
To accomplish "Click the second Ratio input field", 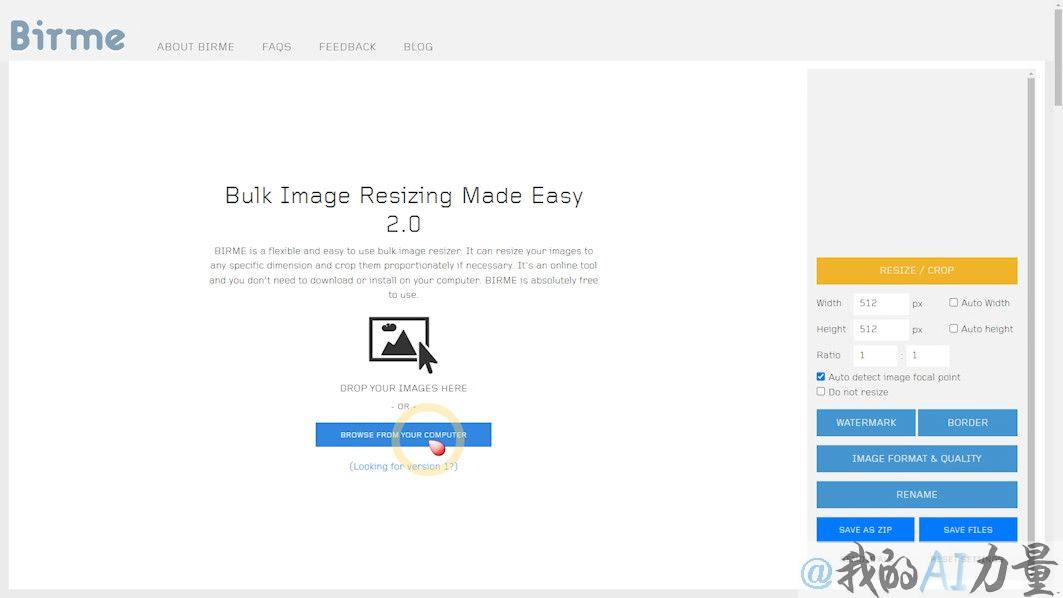I will click(x=927, y=355).
